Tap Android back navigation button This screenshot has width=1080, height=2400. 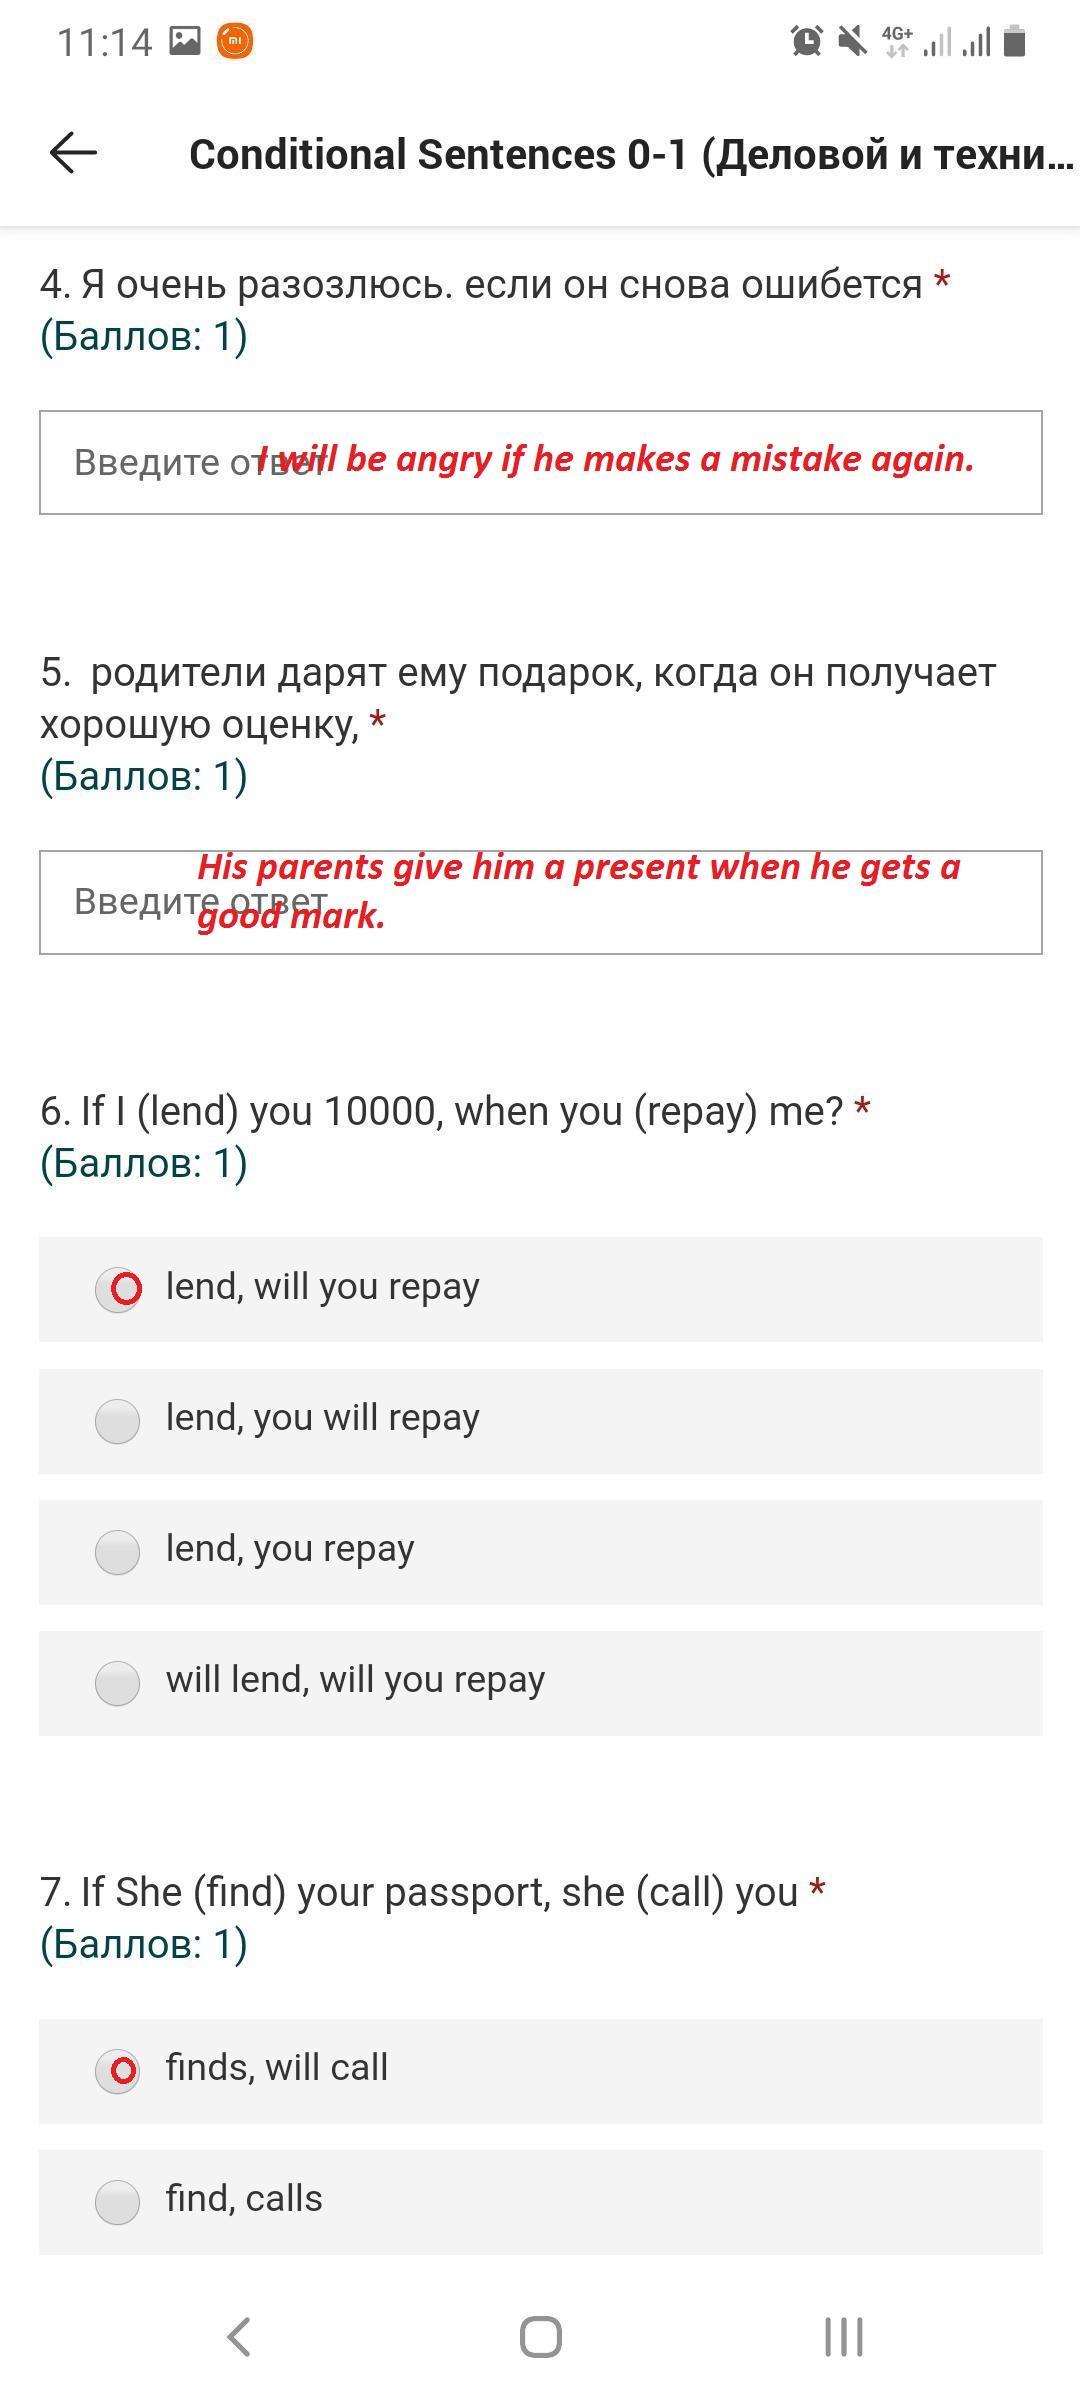pyautogui.click(x=239, y=2337)
